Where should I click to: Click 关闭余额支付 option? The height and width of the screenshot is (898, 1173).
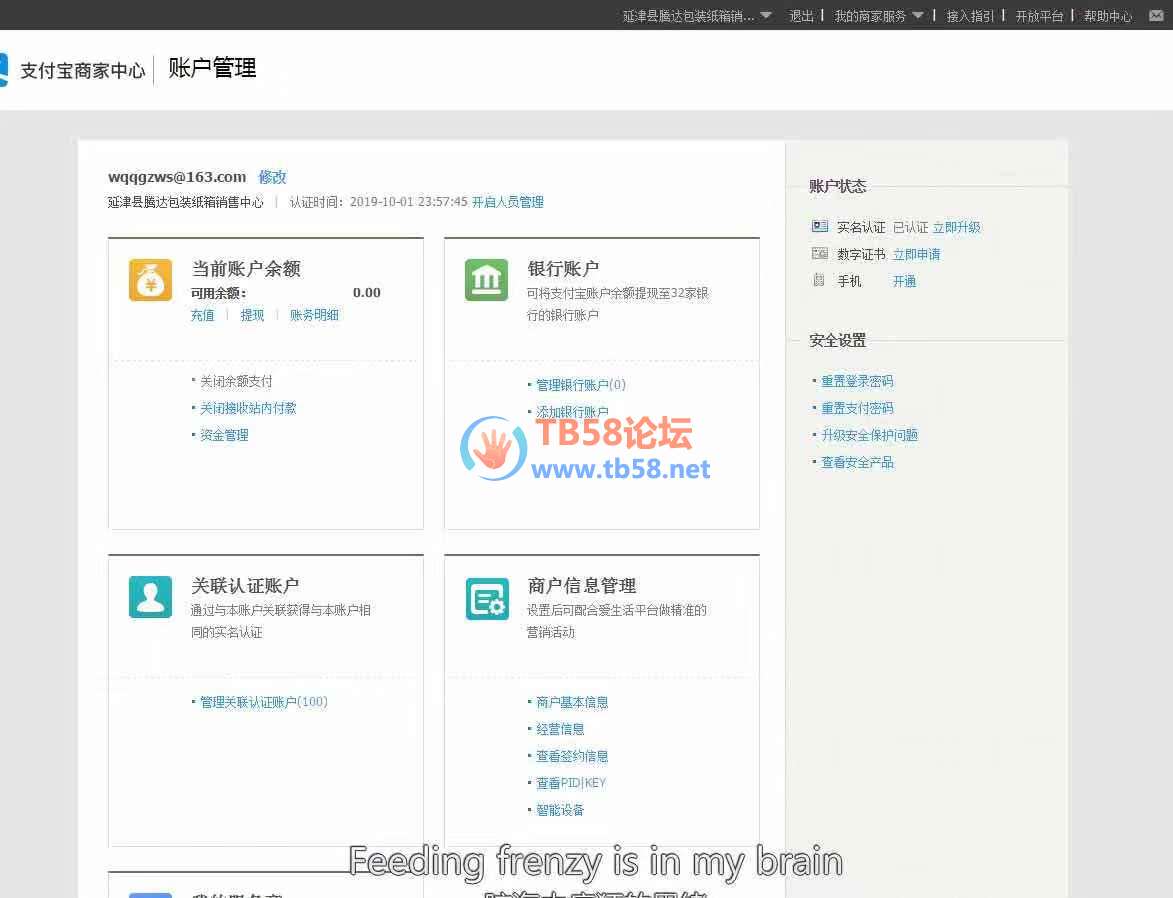(x=236, y=381)
